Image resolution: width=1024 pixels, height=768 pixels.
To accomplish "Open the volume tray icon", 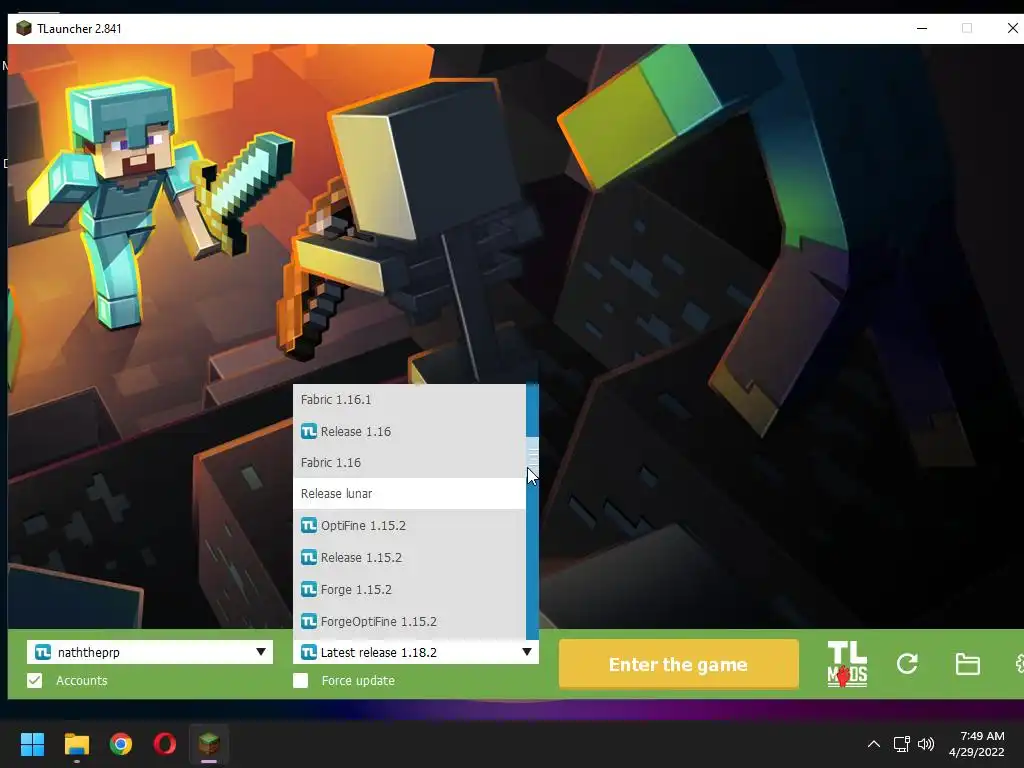I will click(926, 744).
